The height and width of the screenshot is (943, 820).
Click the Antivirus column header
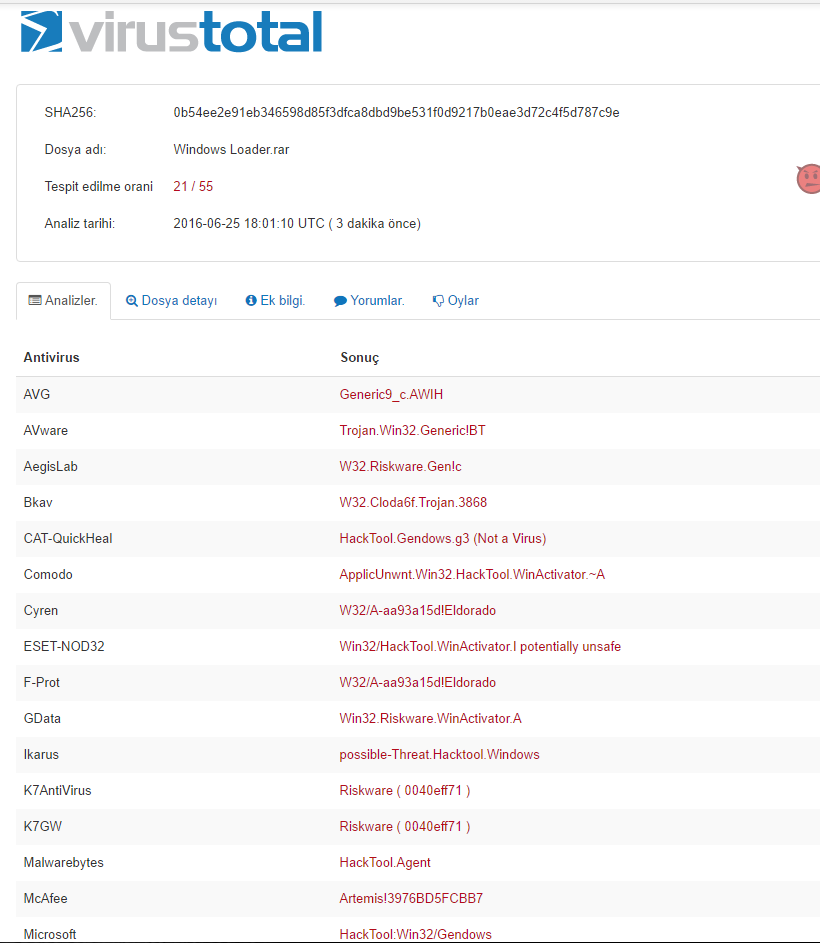51,357
